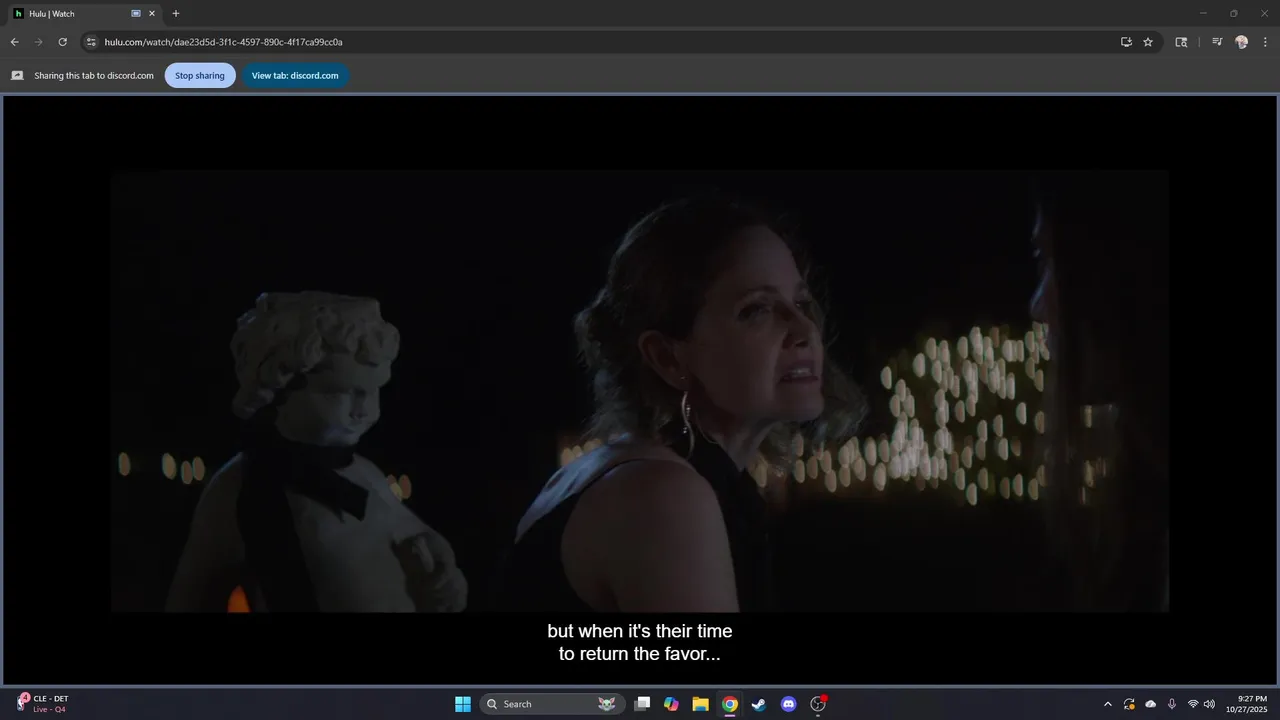Open Chrome three-dot menu
Viewport: 1280px width, 720px height.
tap(1265, 42)
